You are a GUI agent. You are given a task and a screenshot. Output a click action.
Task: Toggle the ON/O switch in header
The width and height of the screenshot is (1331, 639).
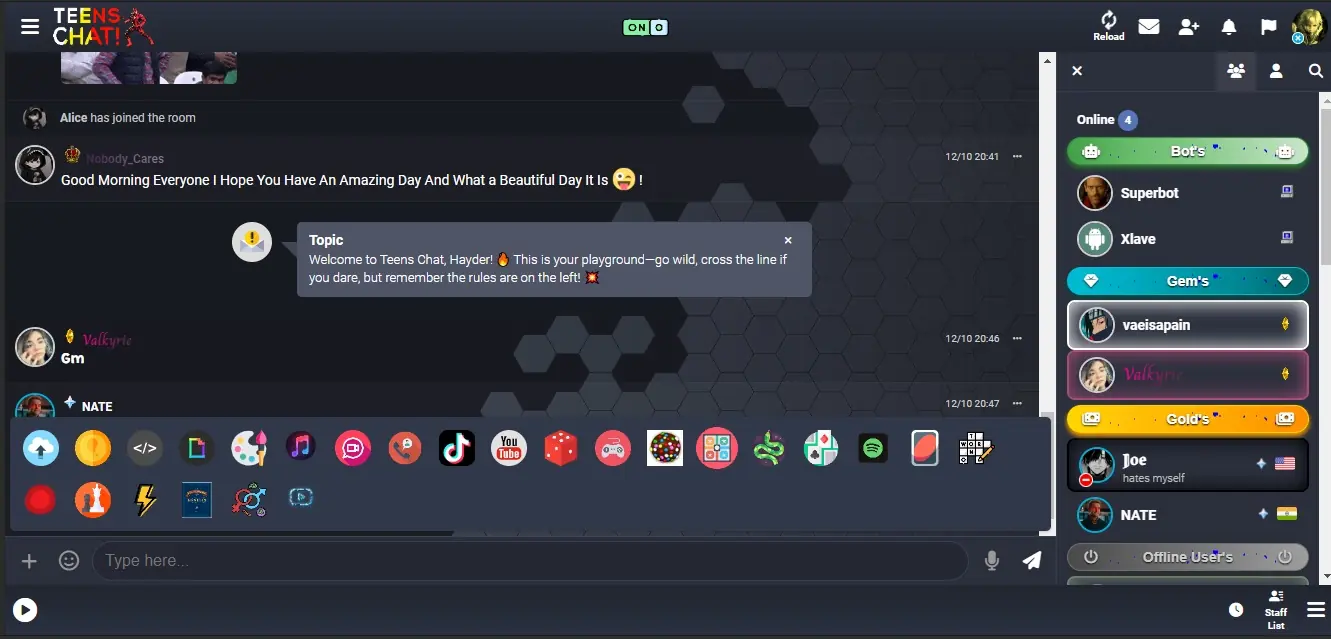(x=645, y=28)
